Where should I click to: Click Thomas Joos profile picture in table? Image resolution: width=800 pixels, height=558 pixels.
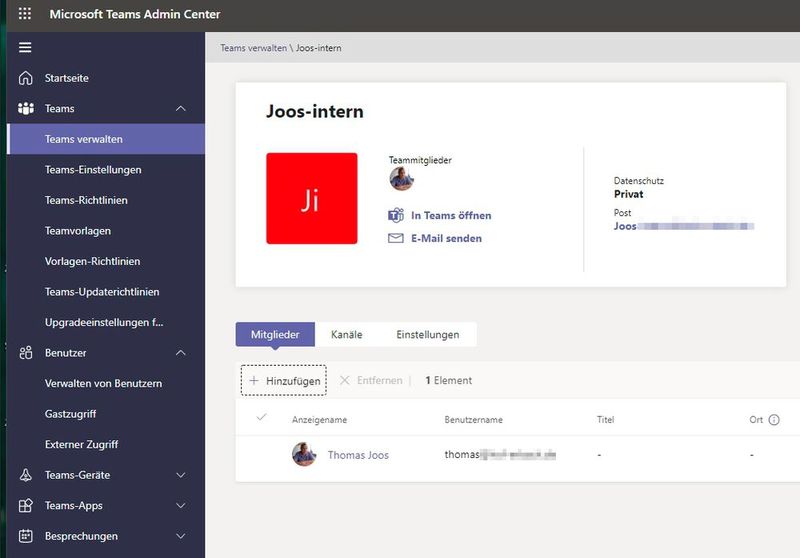[304, 454]
